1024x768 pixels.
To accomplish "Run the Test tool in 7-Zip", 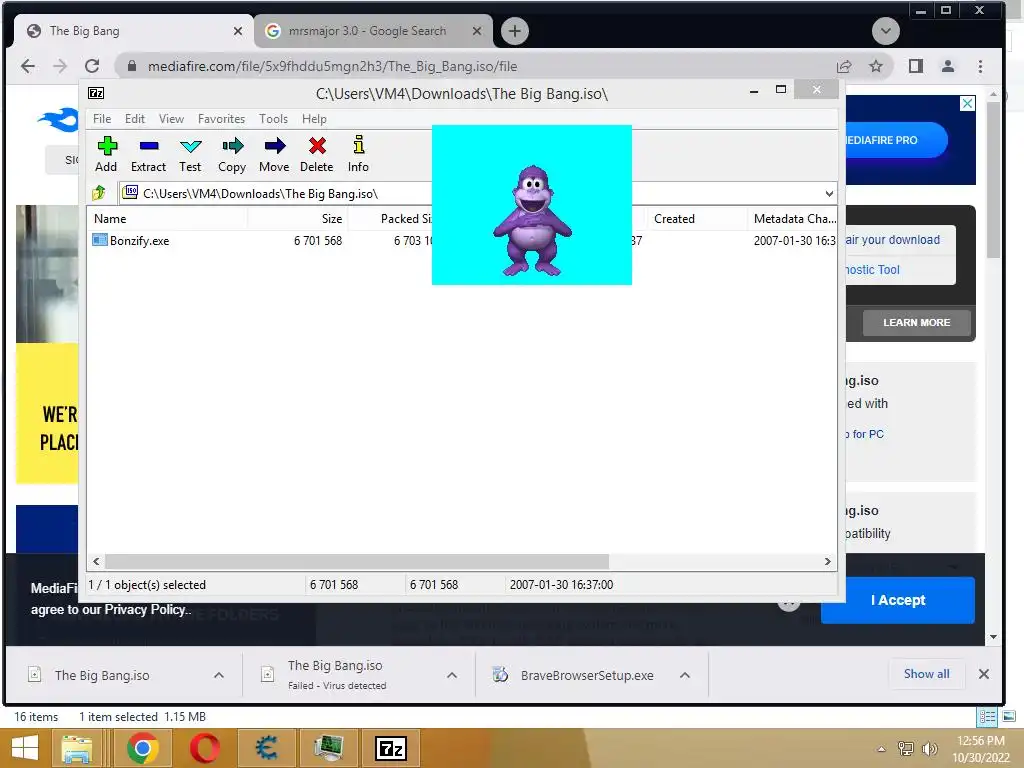I will click(x=190, y=154).
